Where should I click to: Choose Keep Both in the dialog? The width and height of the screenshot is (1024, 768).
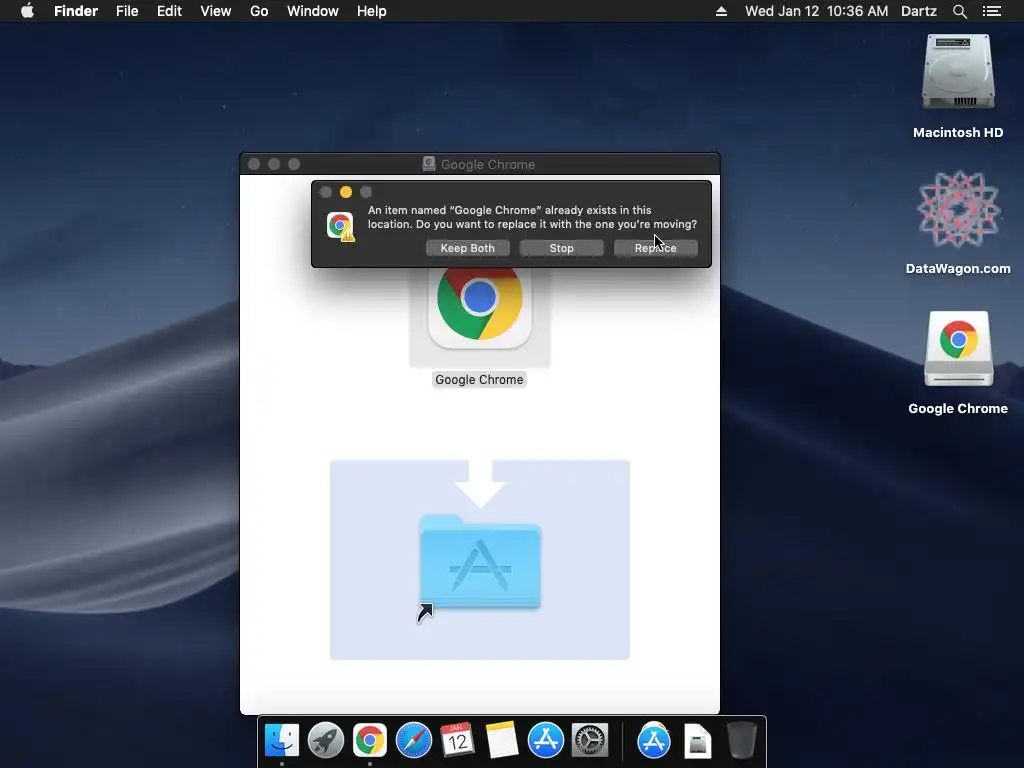coord(468,248)
